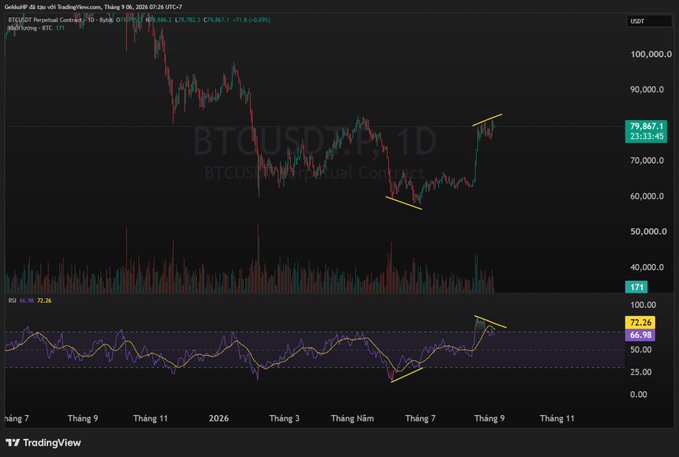
Task: Select the Khối lượng BTC volume legend
Action: (36, 28)
